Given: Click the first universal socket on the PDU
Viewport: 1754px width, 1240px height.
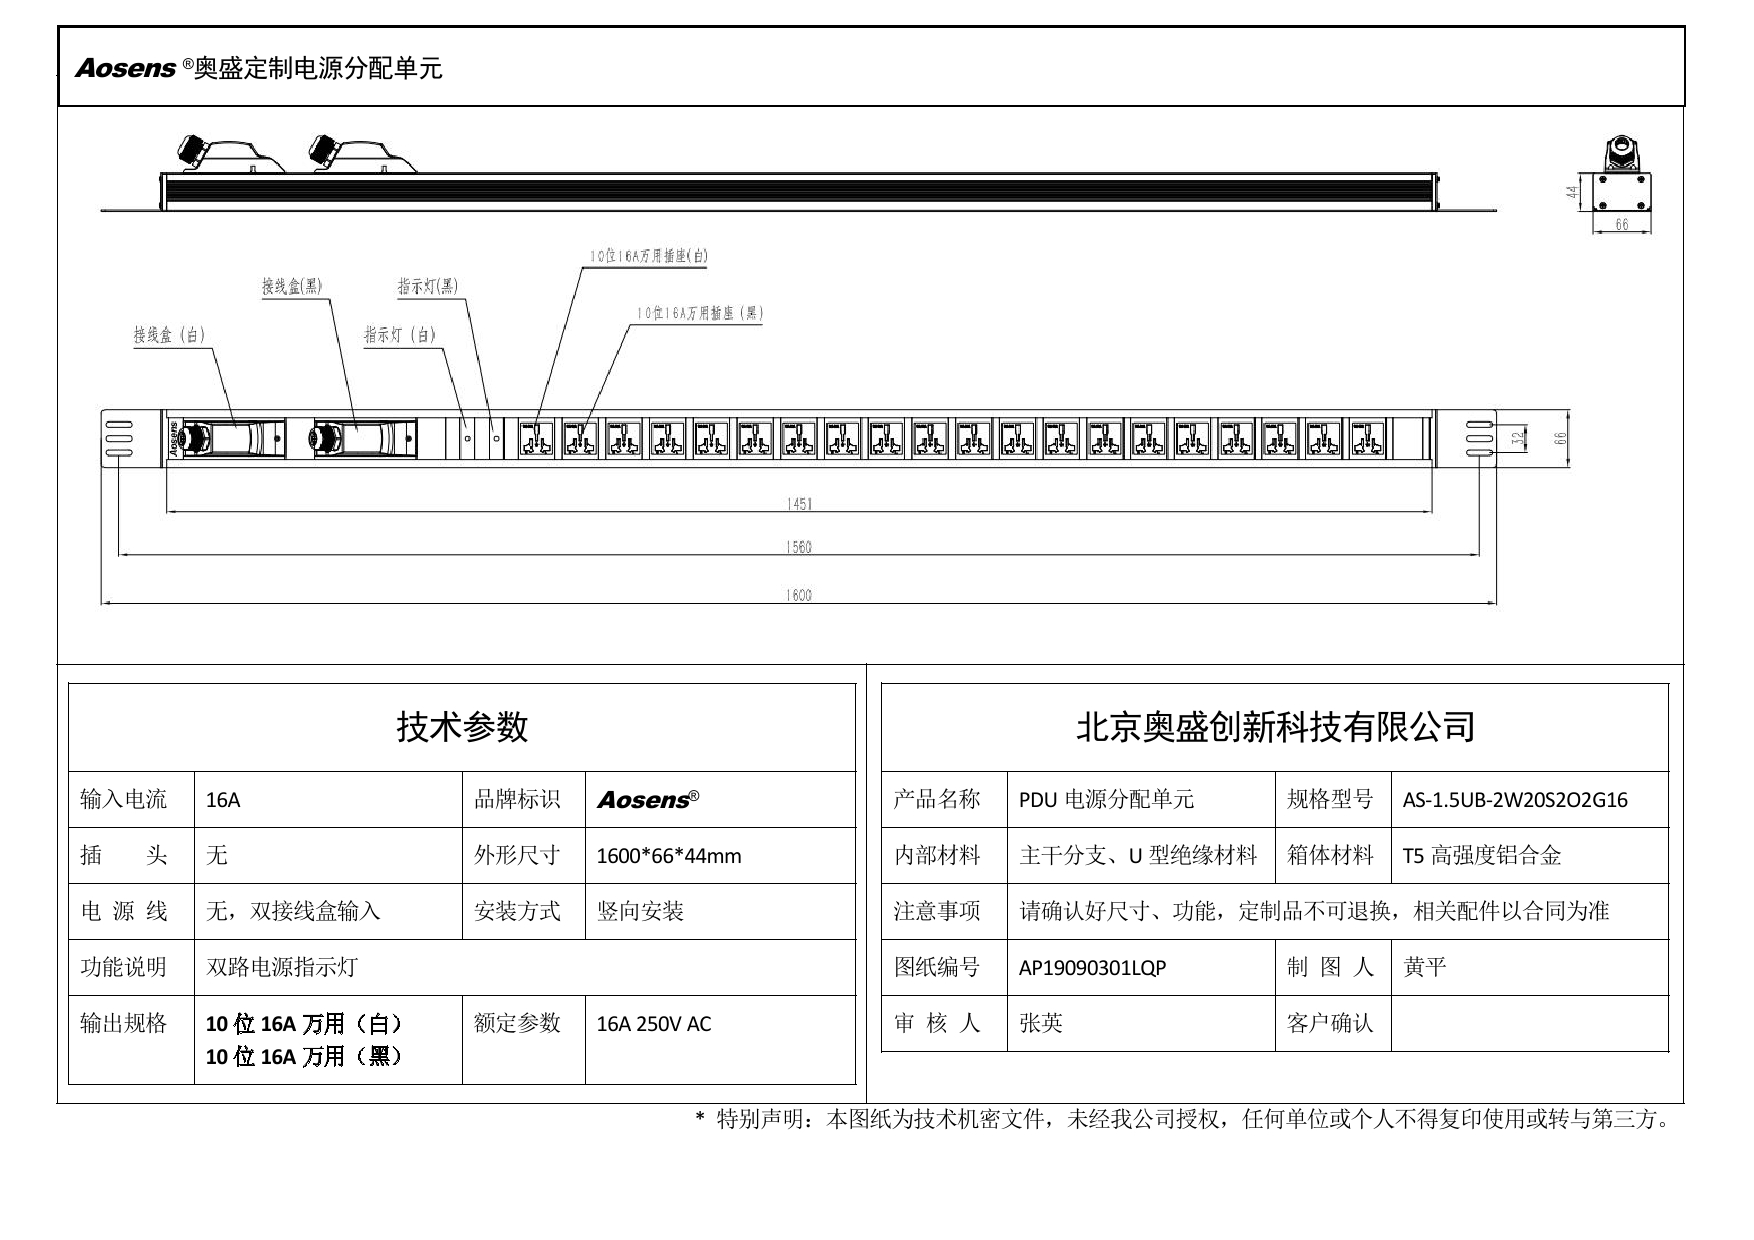Looking at the screenshot, I should tap(536, 439).
